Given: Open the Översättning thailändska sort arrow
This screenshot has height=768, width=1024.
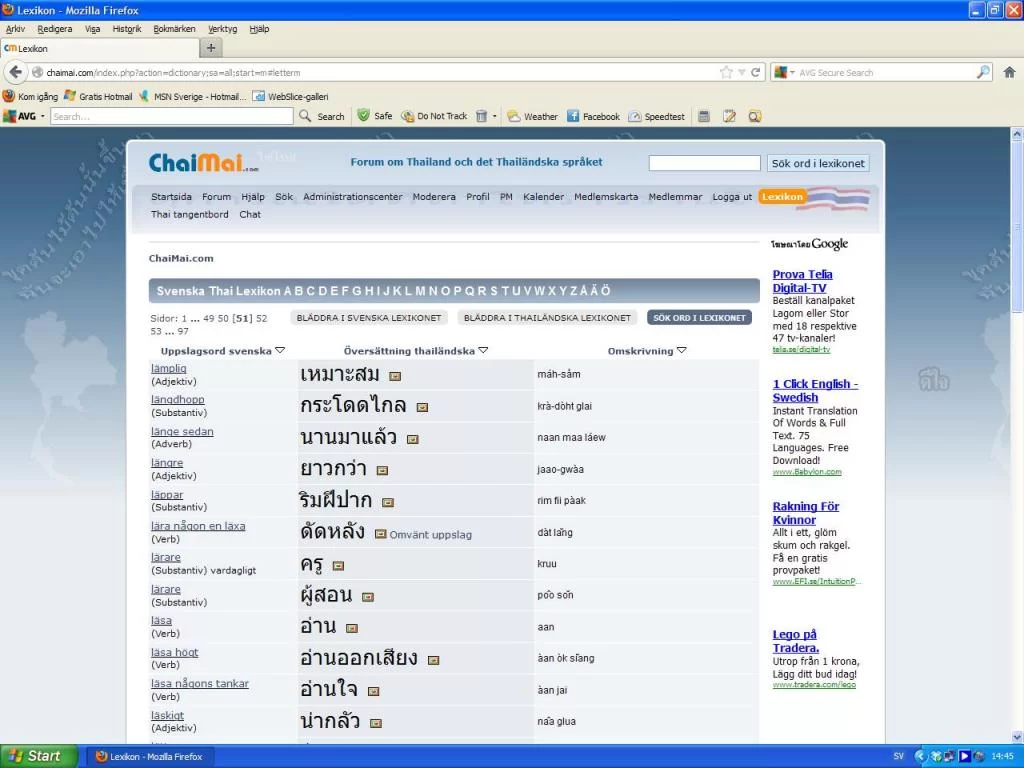Looking at the screenshot, I should coord(483,351).
